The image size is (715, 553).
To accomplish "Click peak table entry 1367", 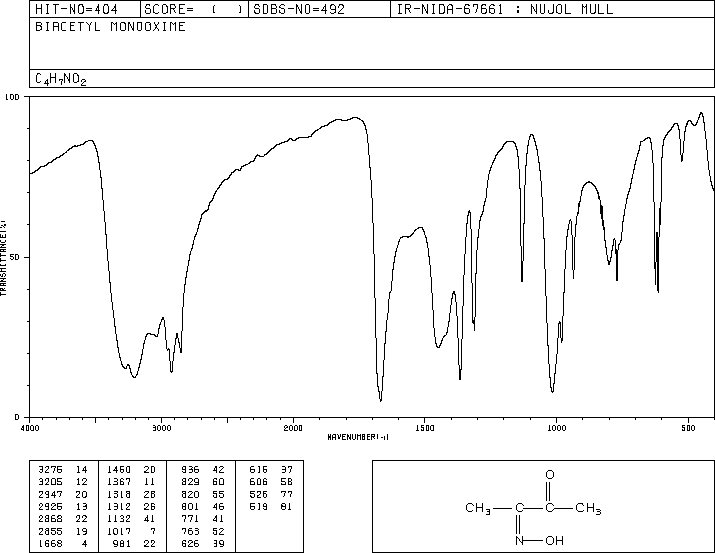I will (119, 482).
